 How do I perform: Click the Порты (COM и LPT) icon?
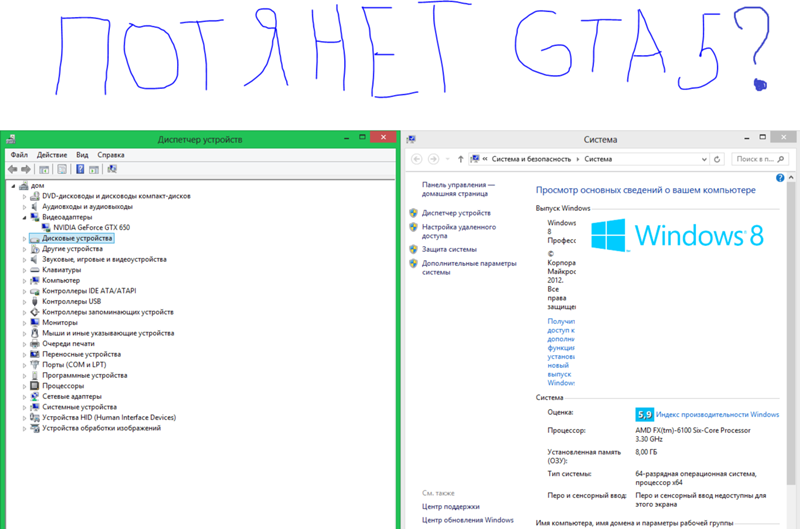click(x=35, y=365)
